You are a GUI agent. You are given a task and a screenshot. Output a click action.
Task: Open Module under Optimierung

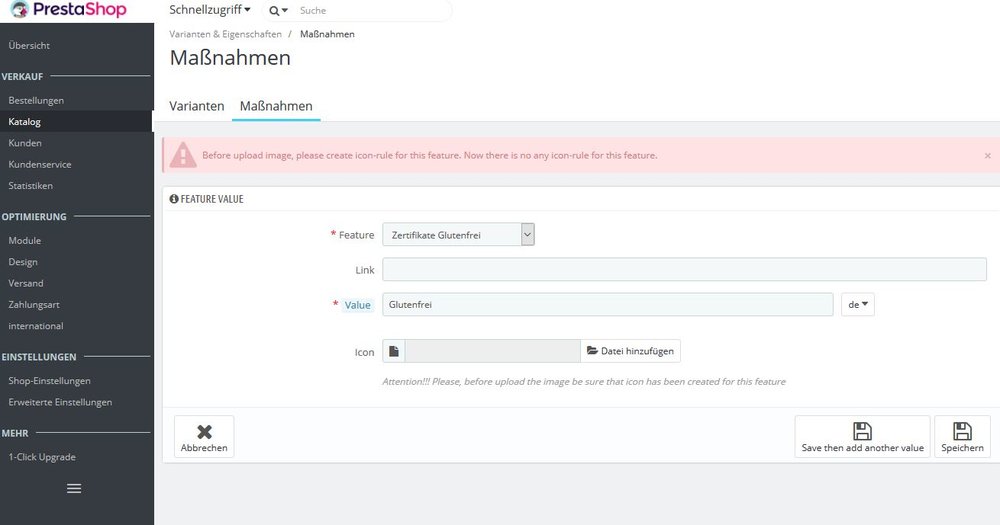25,240
